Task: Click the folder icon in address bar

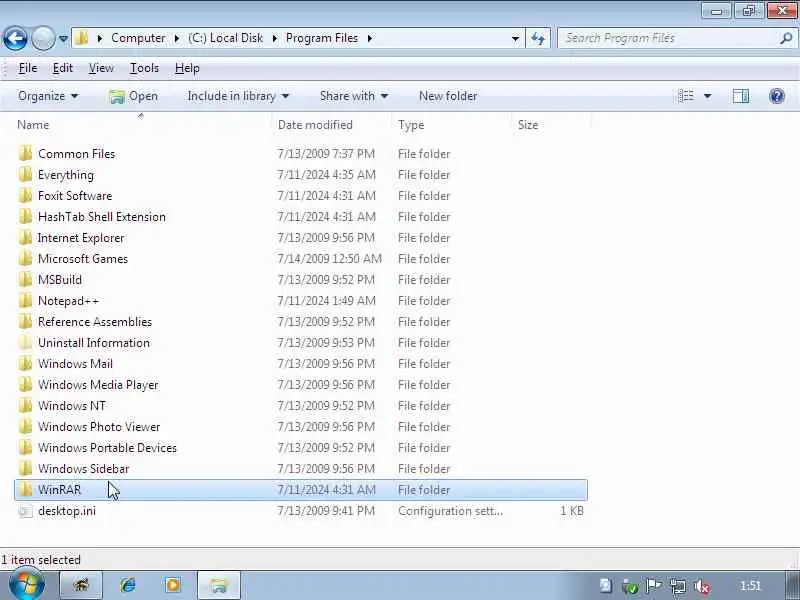Action: click(82, 38)
